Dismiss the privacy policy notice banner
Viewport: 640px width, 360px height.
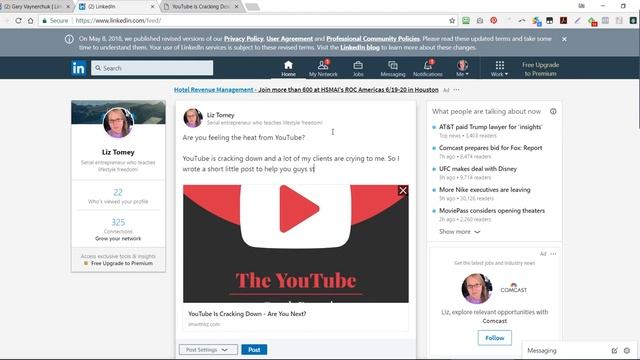click(x=564, y=39)
